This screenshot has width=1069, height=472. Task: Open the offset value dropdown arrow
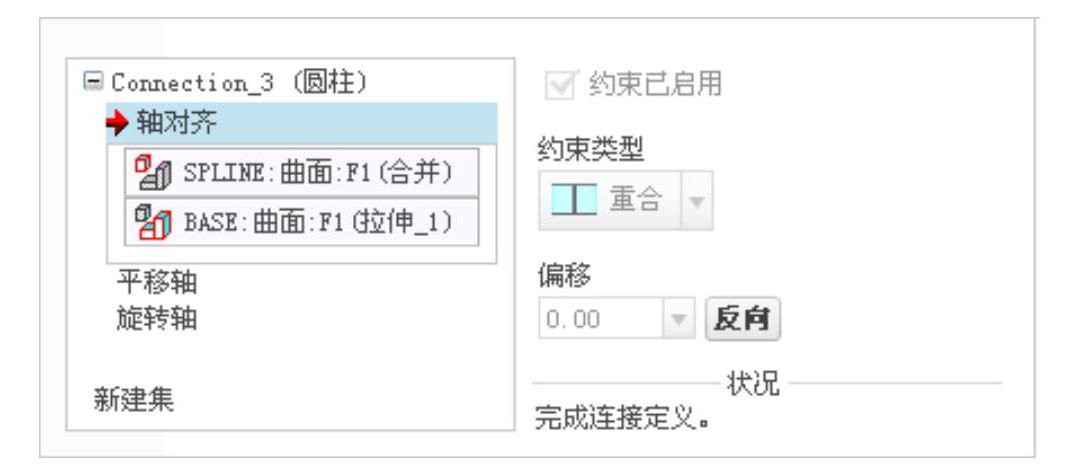coord(678,319)
